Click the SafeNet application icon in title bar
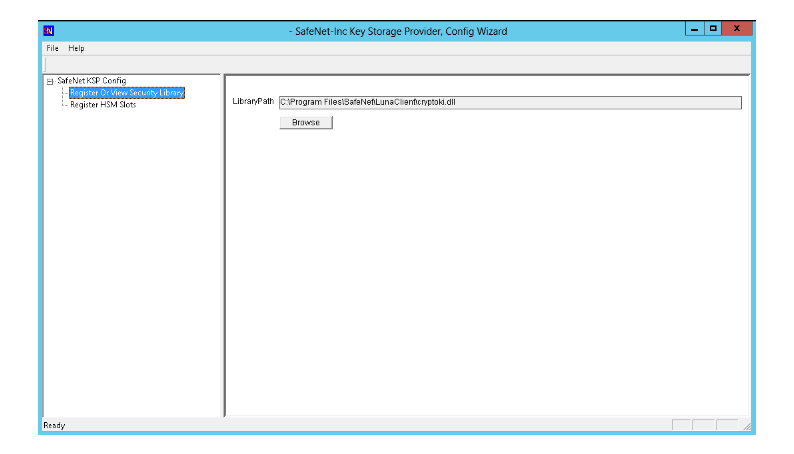This screenshot has width=794, height=454. pos(49,31)
